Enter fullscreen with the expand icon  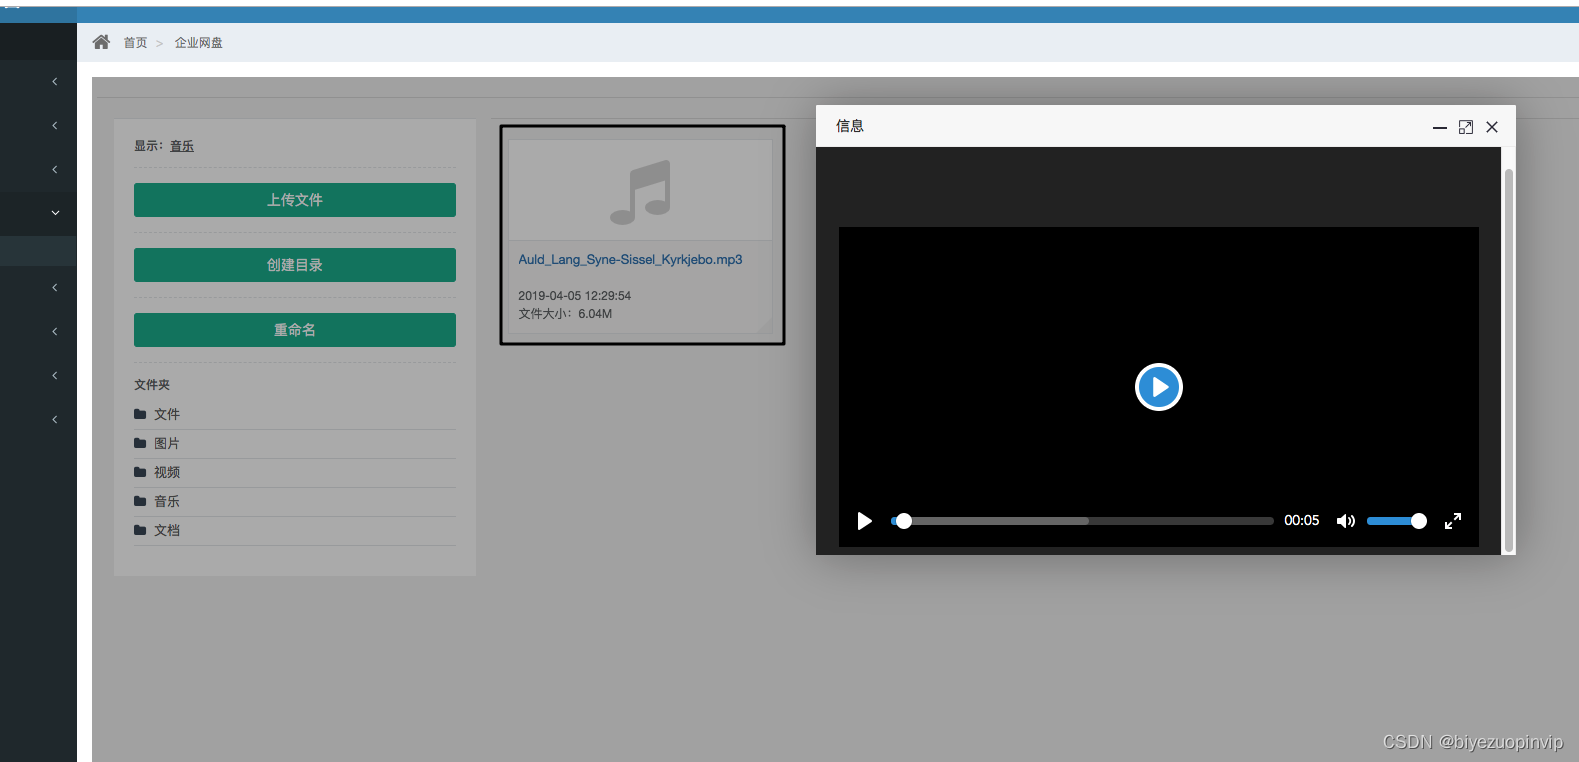point(1453,521)
